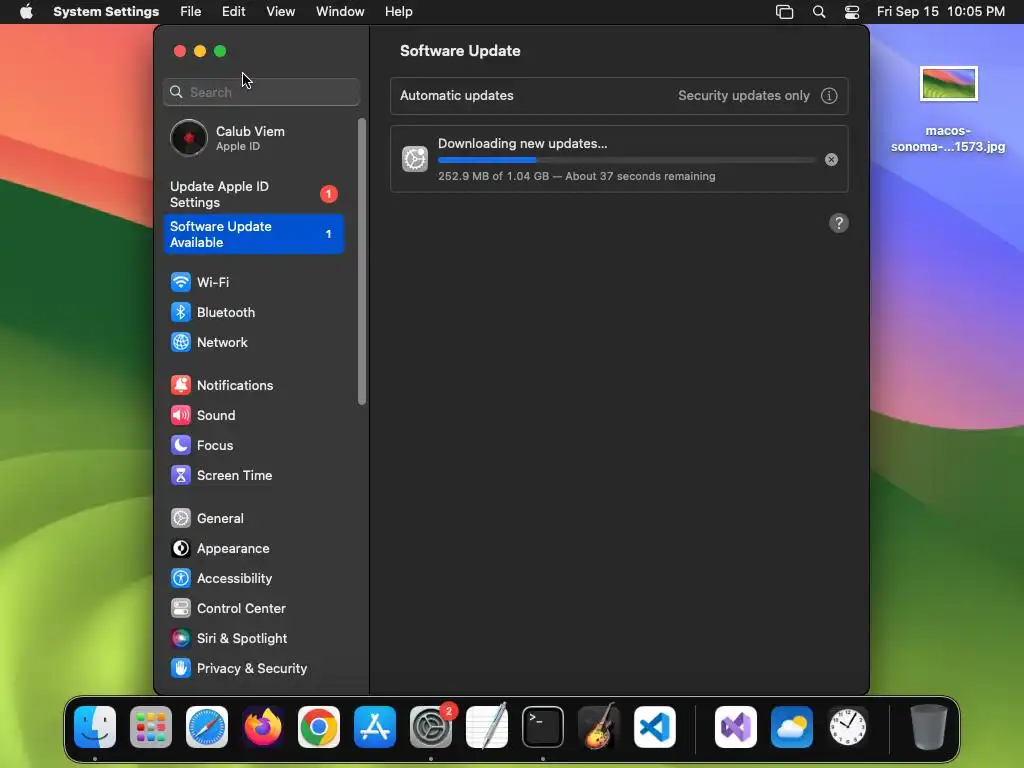This screenshot has width=1024, height=768.
Task: Select Software Update Available item
Action: pos(253,234)
